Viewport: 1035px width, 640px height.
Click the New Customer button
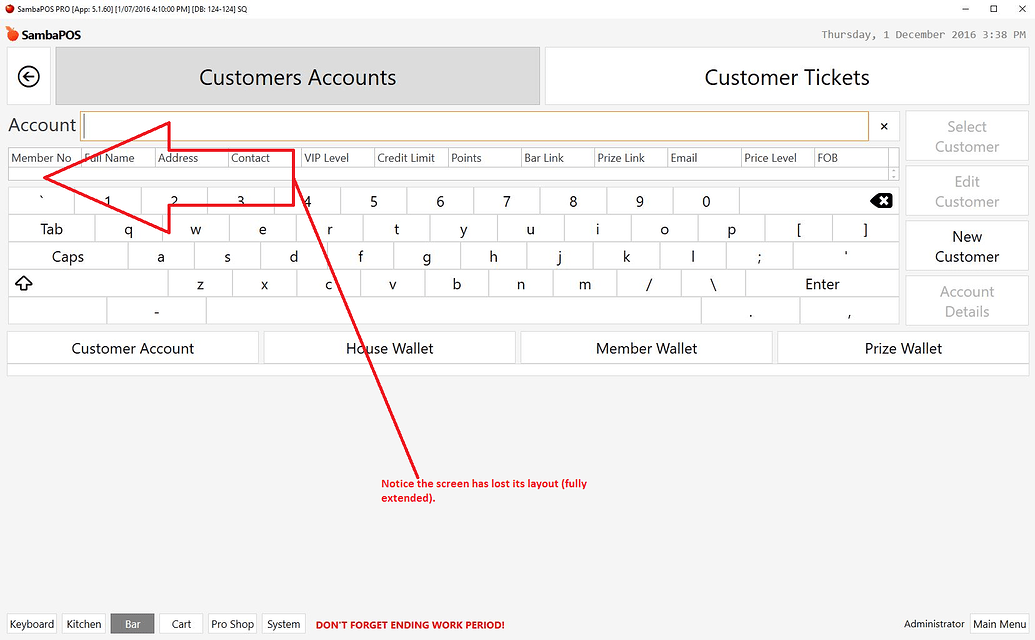[966, 246]
